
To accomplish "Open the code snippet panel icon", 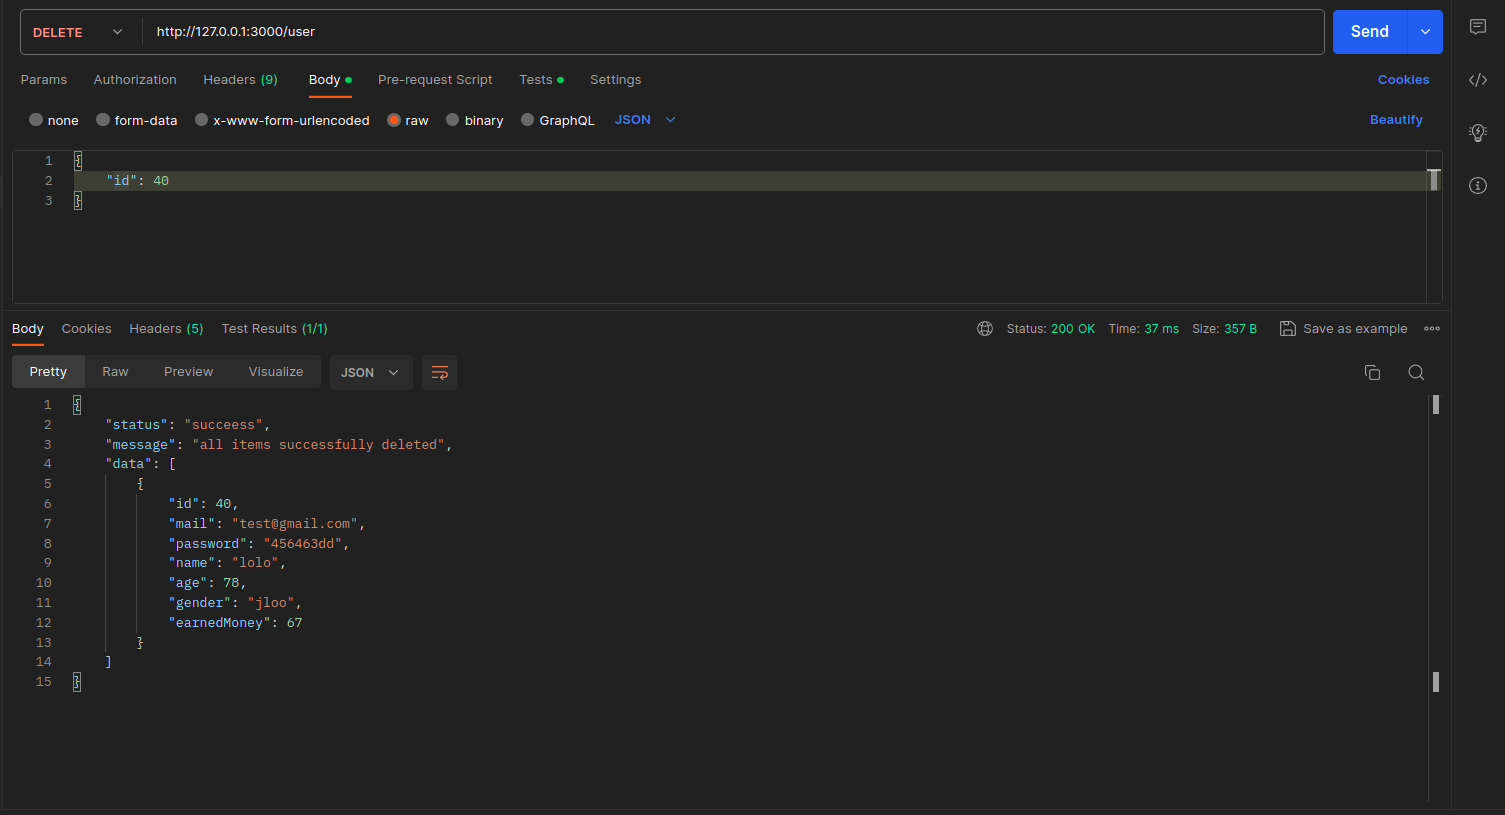I will click(x=1477, y=80).
